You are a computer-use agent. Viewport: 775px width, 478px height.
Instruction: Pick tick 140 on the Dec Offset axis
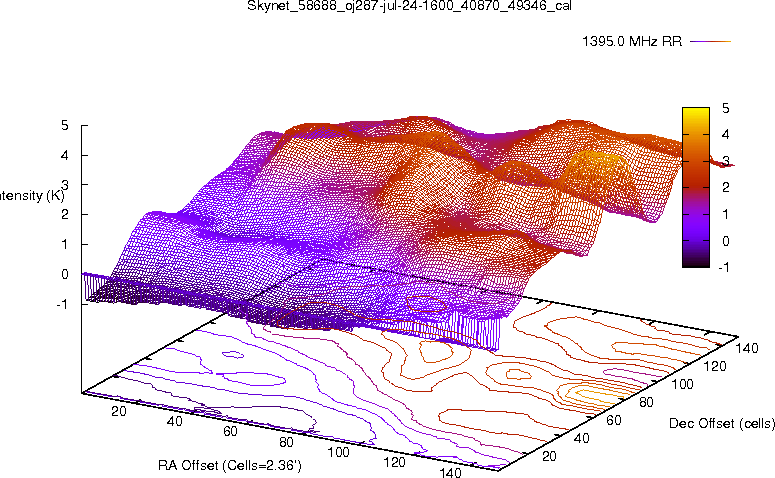[x=747, y=348]
